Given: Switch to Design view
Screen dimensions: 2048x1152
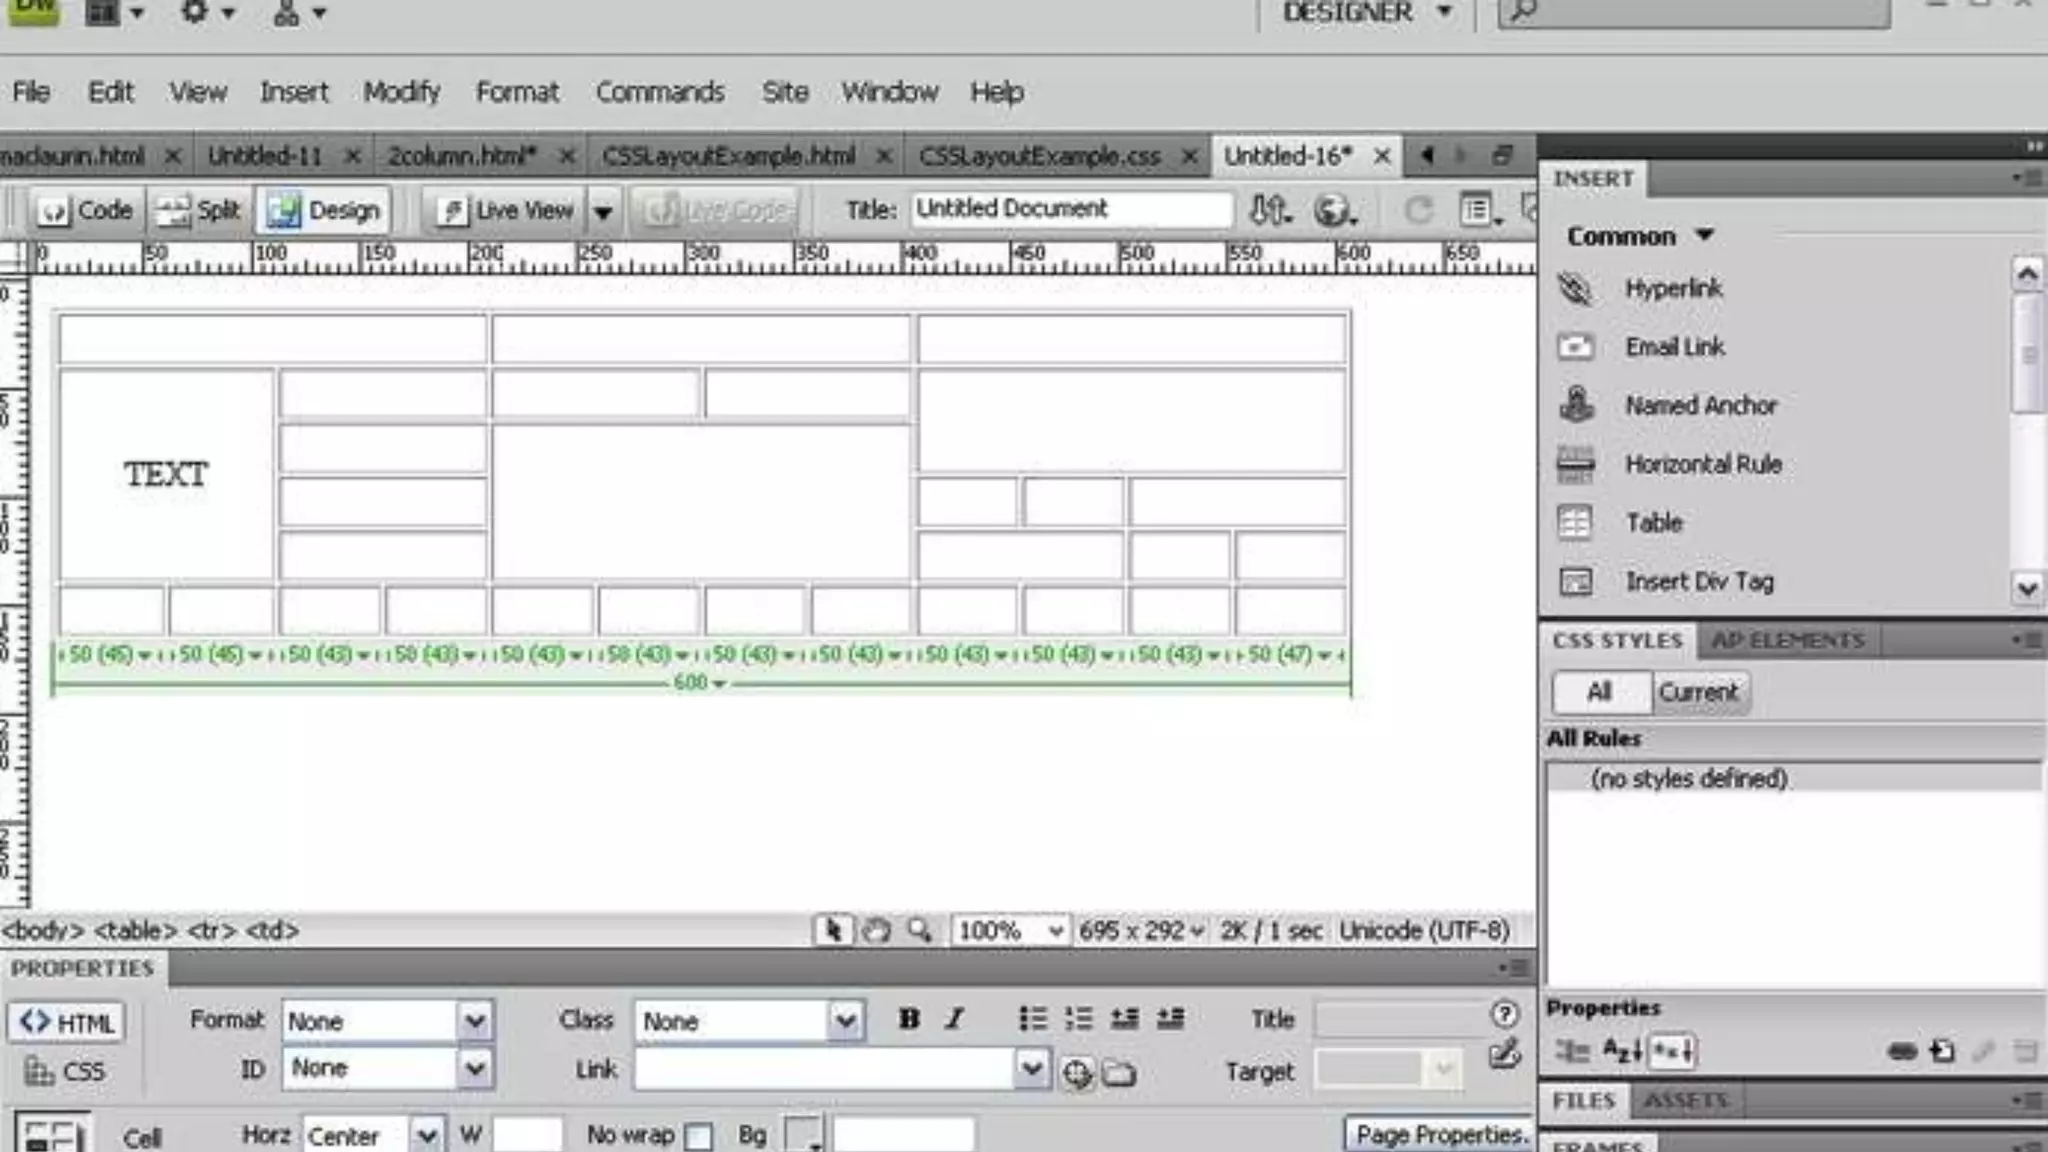Looking at the screenshot, I should click(323, 211).
